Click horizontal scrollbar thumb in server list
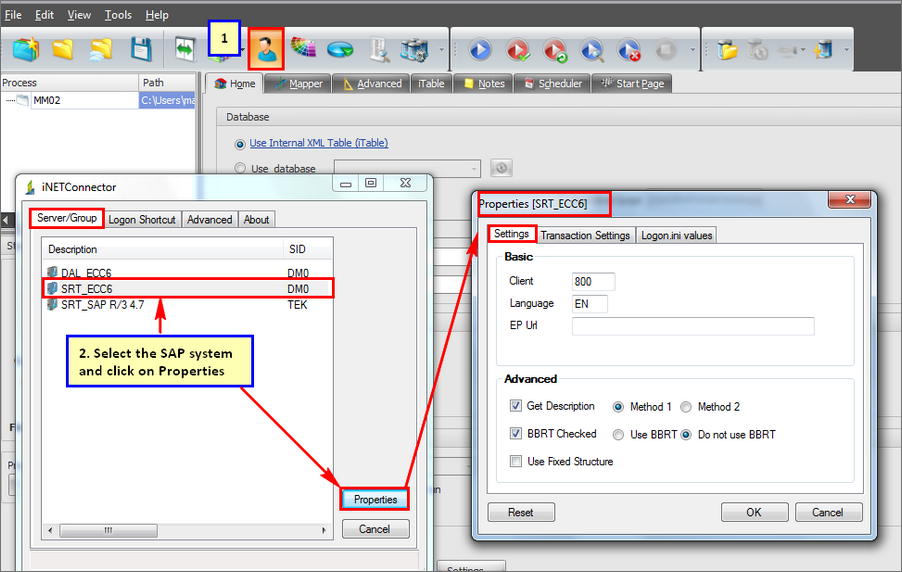The width and height of the screenshot is (902, 572). (x=108, y=530)
